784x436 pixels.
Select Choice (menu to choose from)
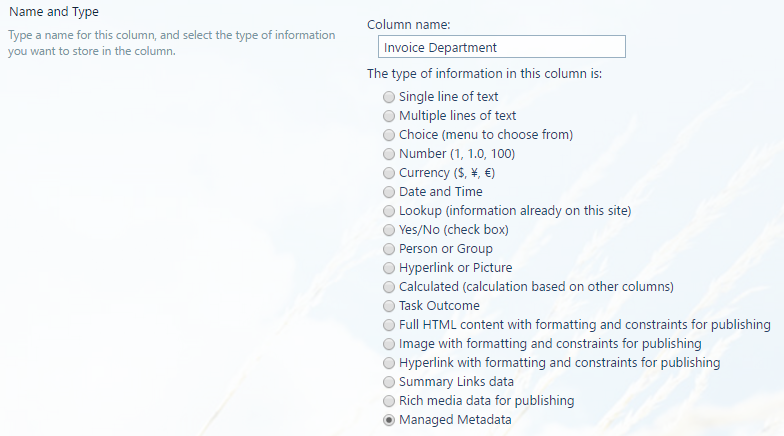389,135
